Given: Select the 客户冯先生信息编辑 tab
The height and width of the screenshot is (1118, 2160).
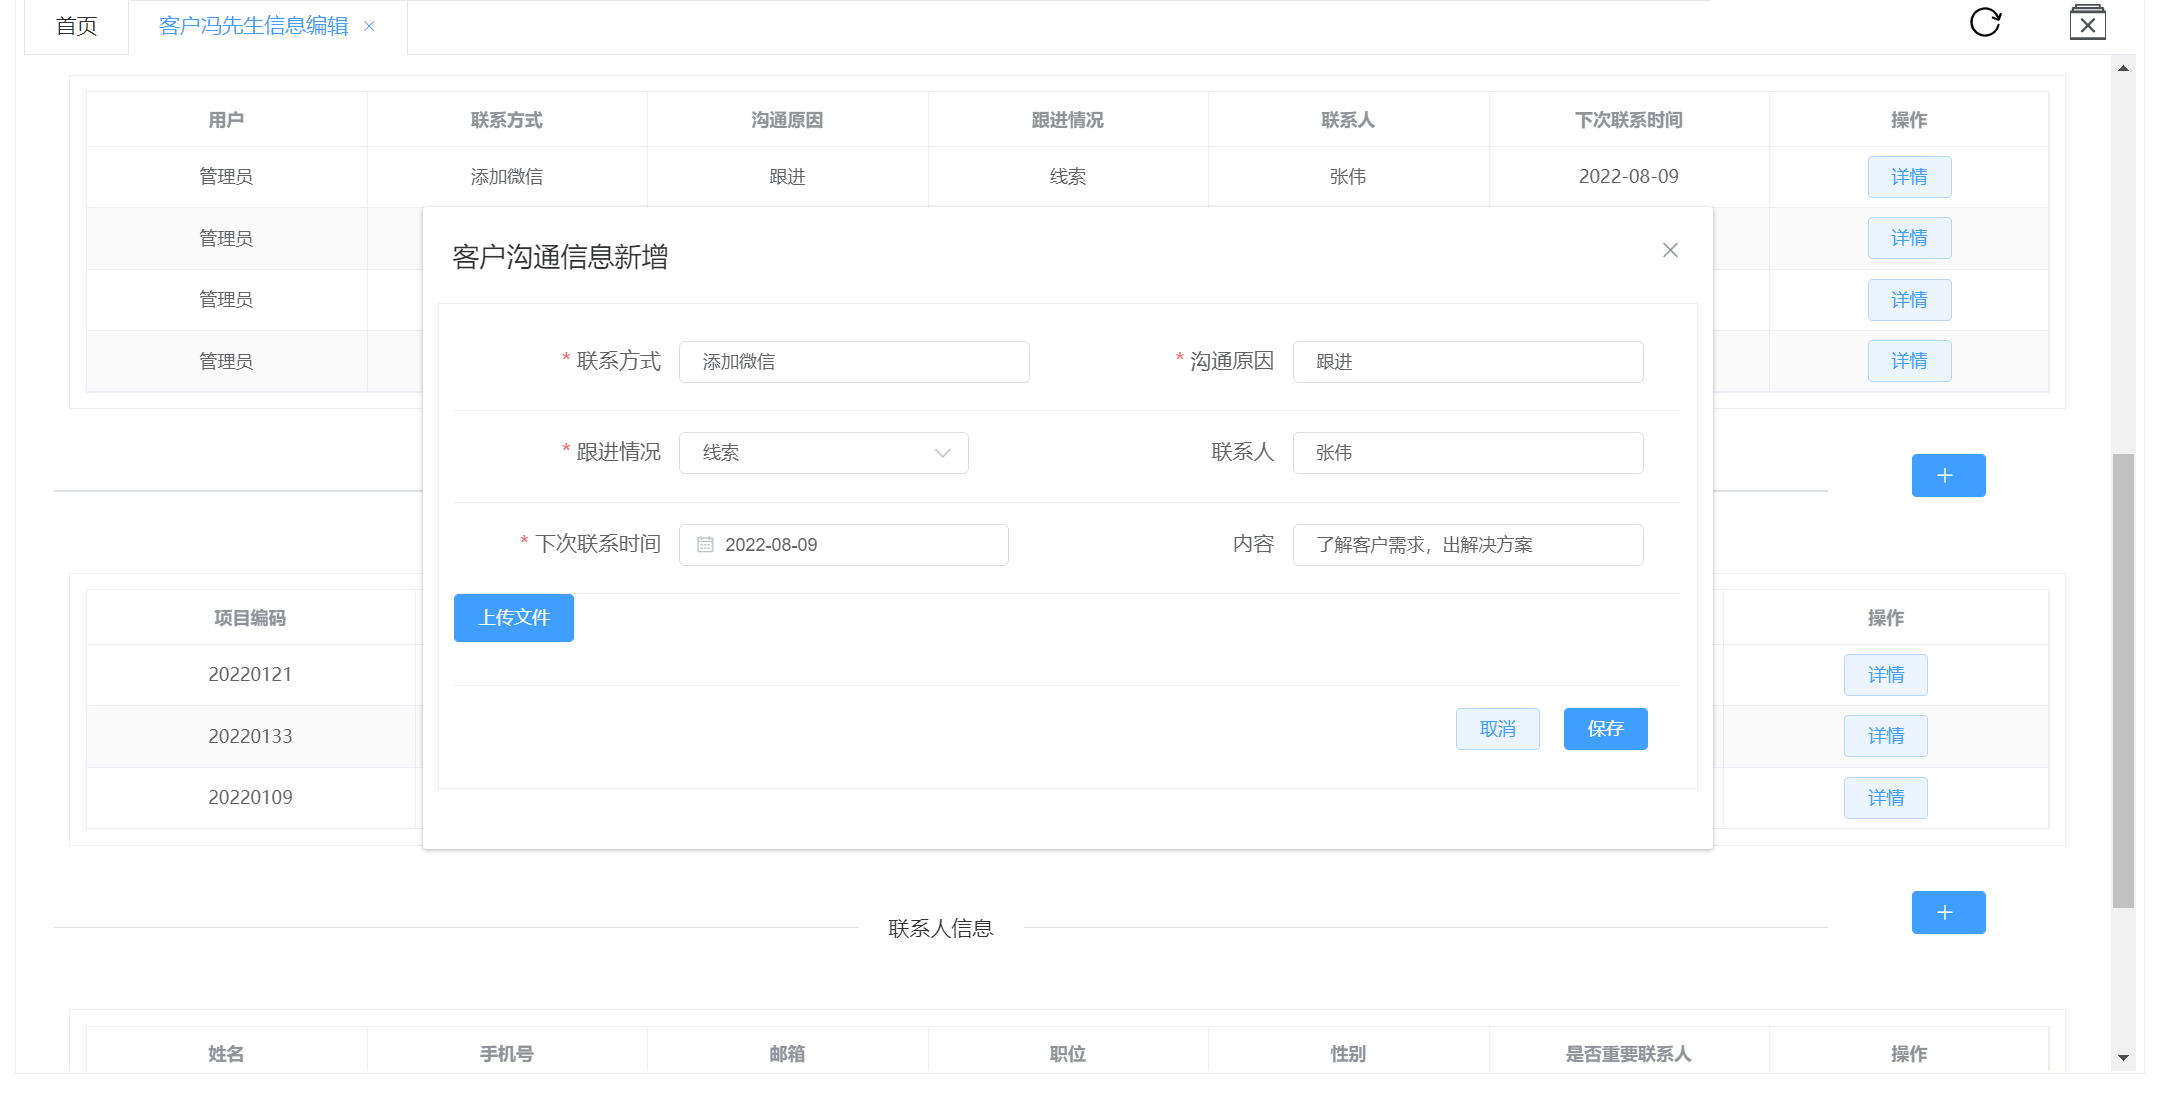Looking at the screenshot, I should [253, 27].
